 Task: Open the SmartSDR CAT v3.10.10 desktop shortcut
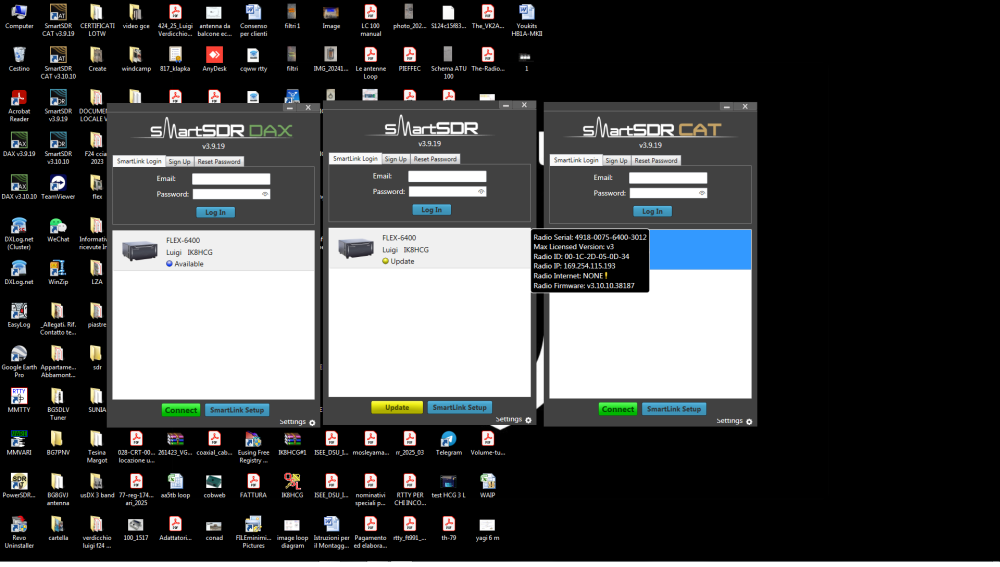58,63
